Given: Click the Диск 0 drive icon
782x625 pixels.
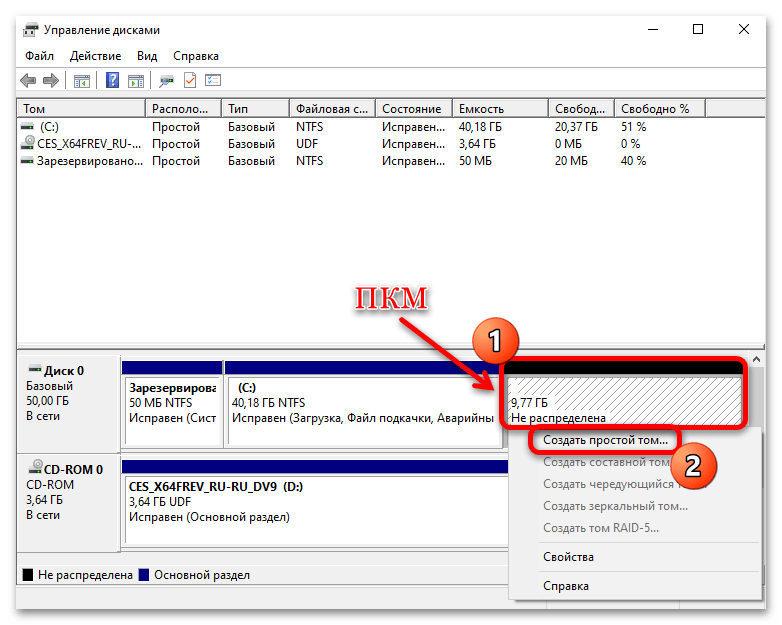Looking at the screenshot, I should pyautogui.click(x=35, y=369).
